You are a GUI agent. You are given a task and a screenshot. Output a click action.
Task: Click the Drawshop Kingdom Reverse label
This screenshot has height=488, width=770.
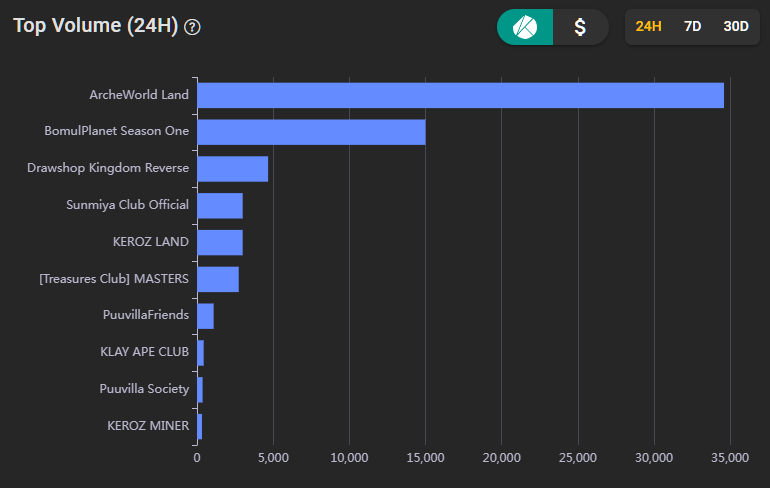pyautogui.click(x=108, y=168)
